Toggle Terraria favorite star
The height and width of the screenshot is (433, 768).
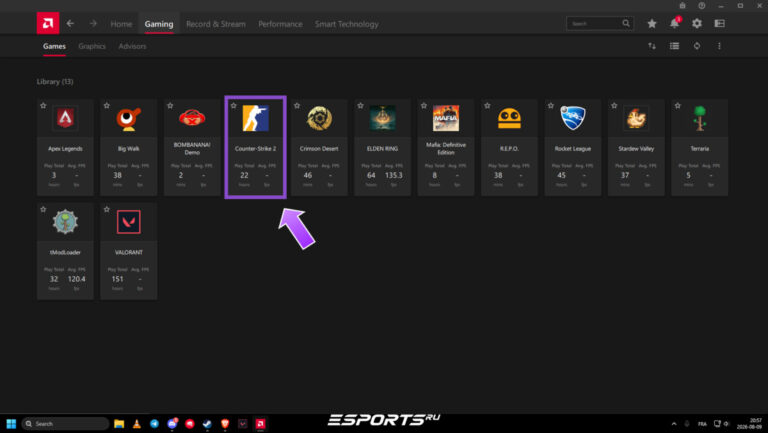point(677,105)
